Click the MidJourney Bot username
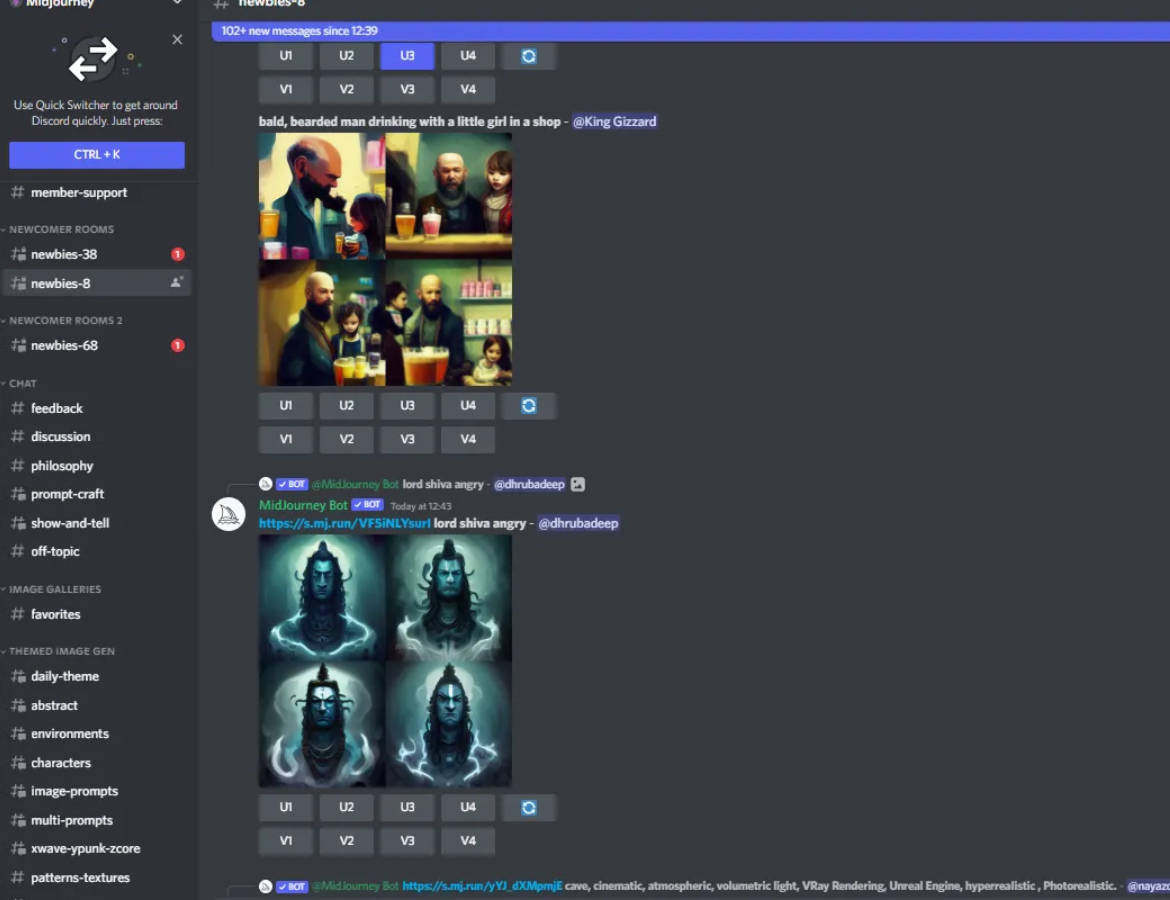Image resolution: width=1170 pixels, height=900 pixels. pyautogui.click(x=303, y=505)
